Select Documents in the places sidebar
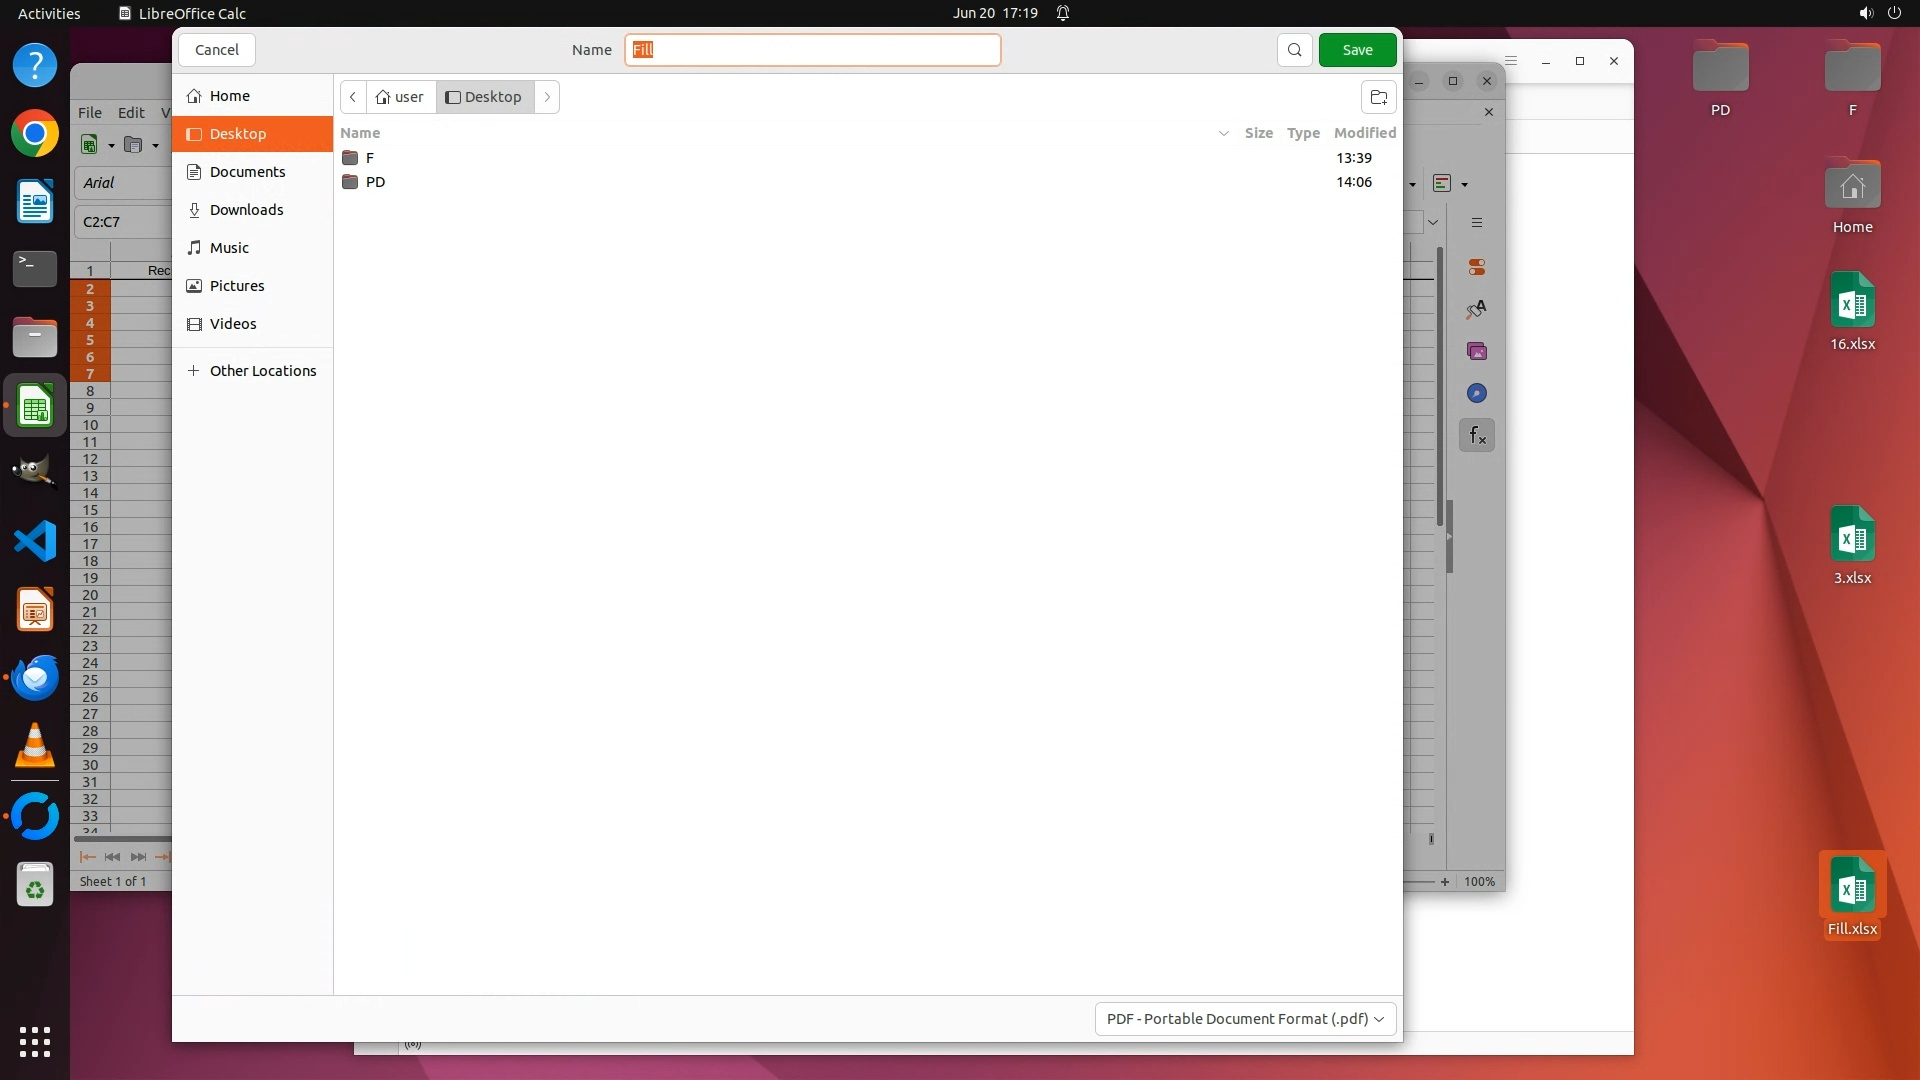This screenshot has width=1920, height=1080. coord(247,172)
